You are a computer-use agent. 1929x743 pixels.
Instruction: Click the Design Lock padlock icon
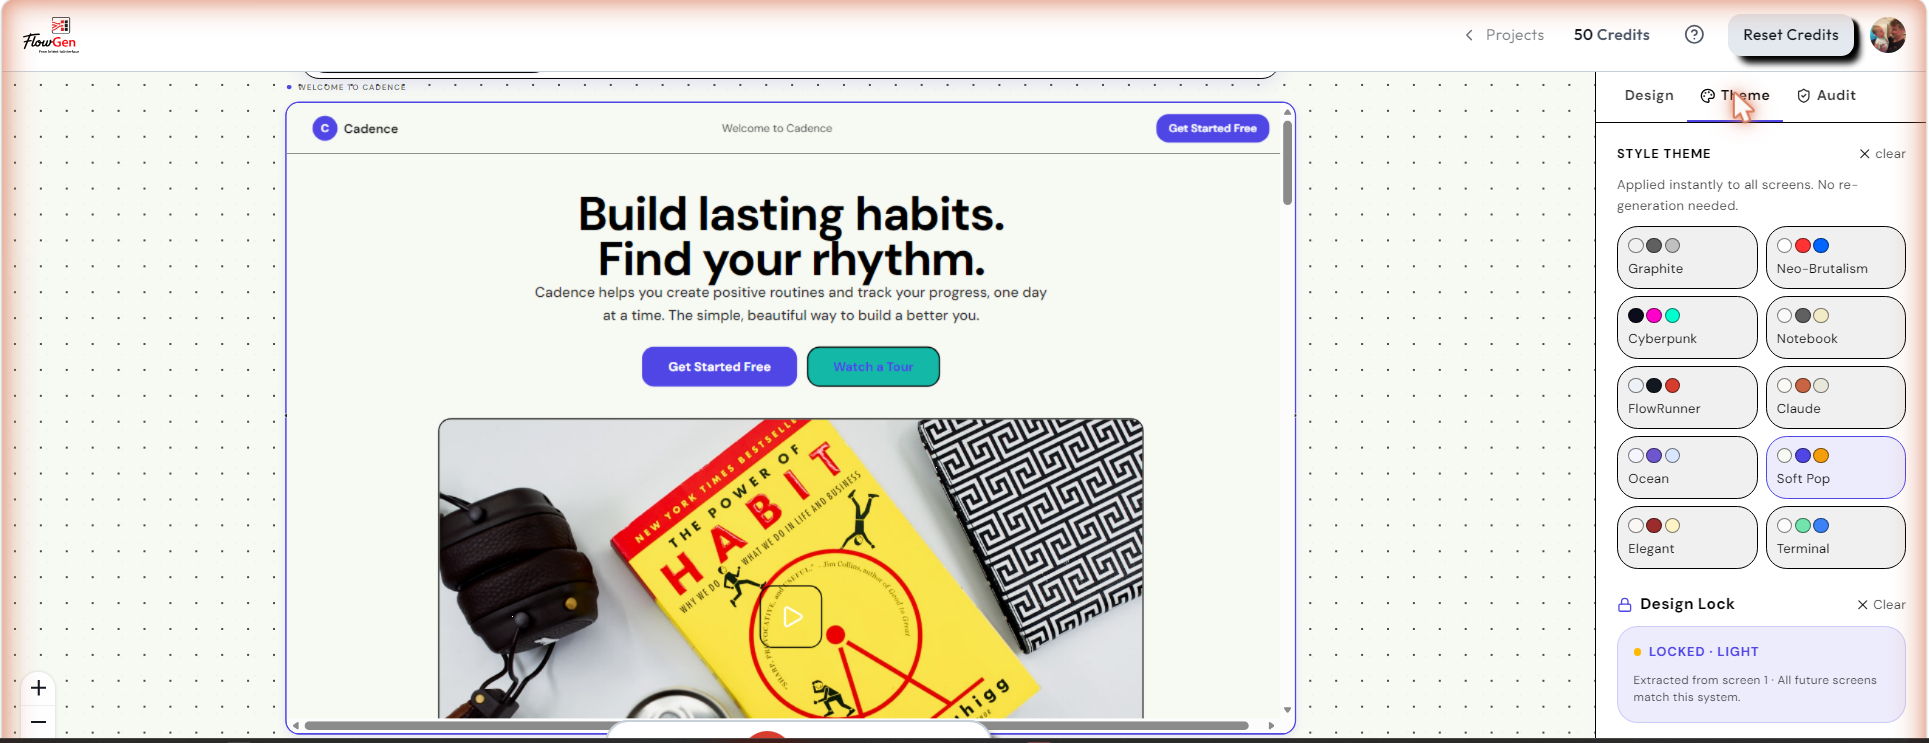[x=1625, y=605]
